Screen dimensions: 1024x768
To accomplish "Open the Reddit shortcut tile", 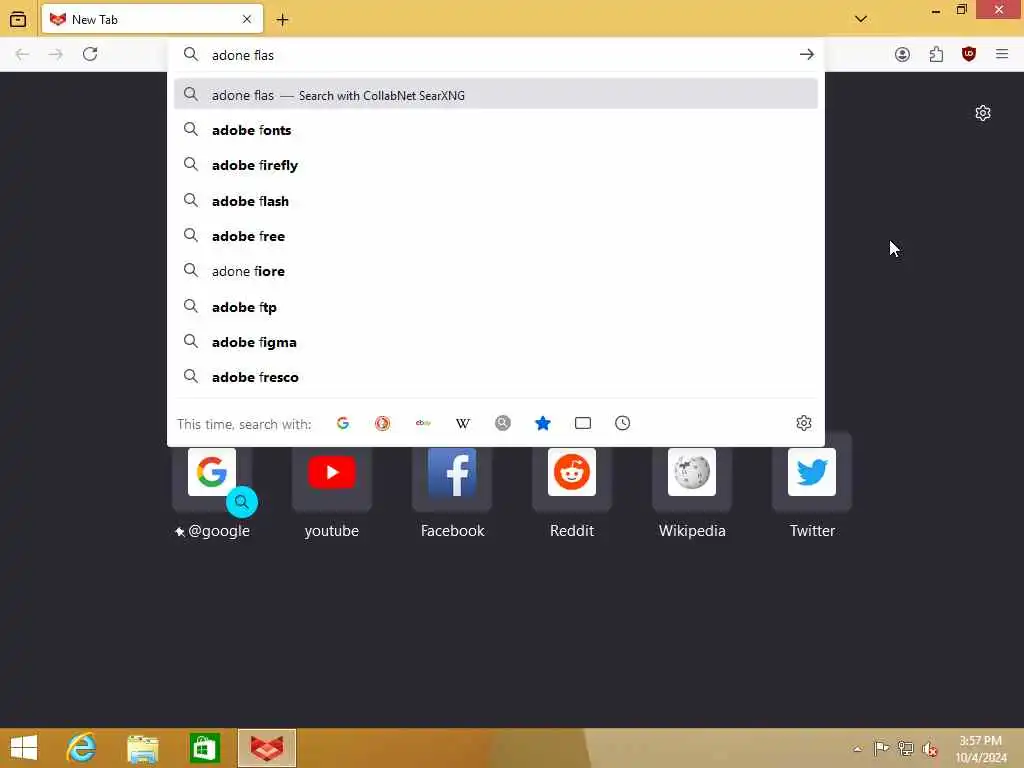I will point(572,487).
